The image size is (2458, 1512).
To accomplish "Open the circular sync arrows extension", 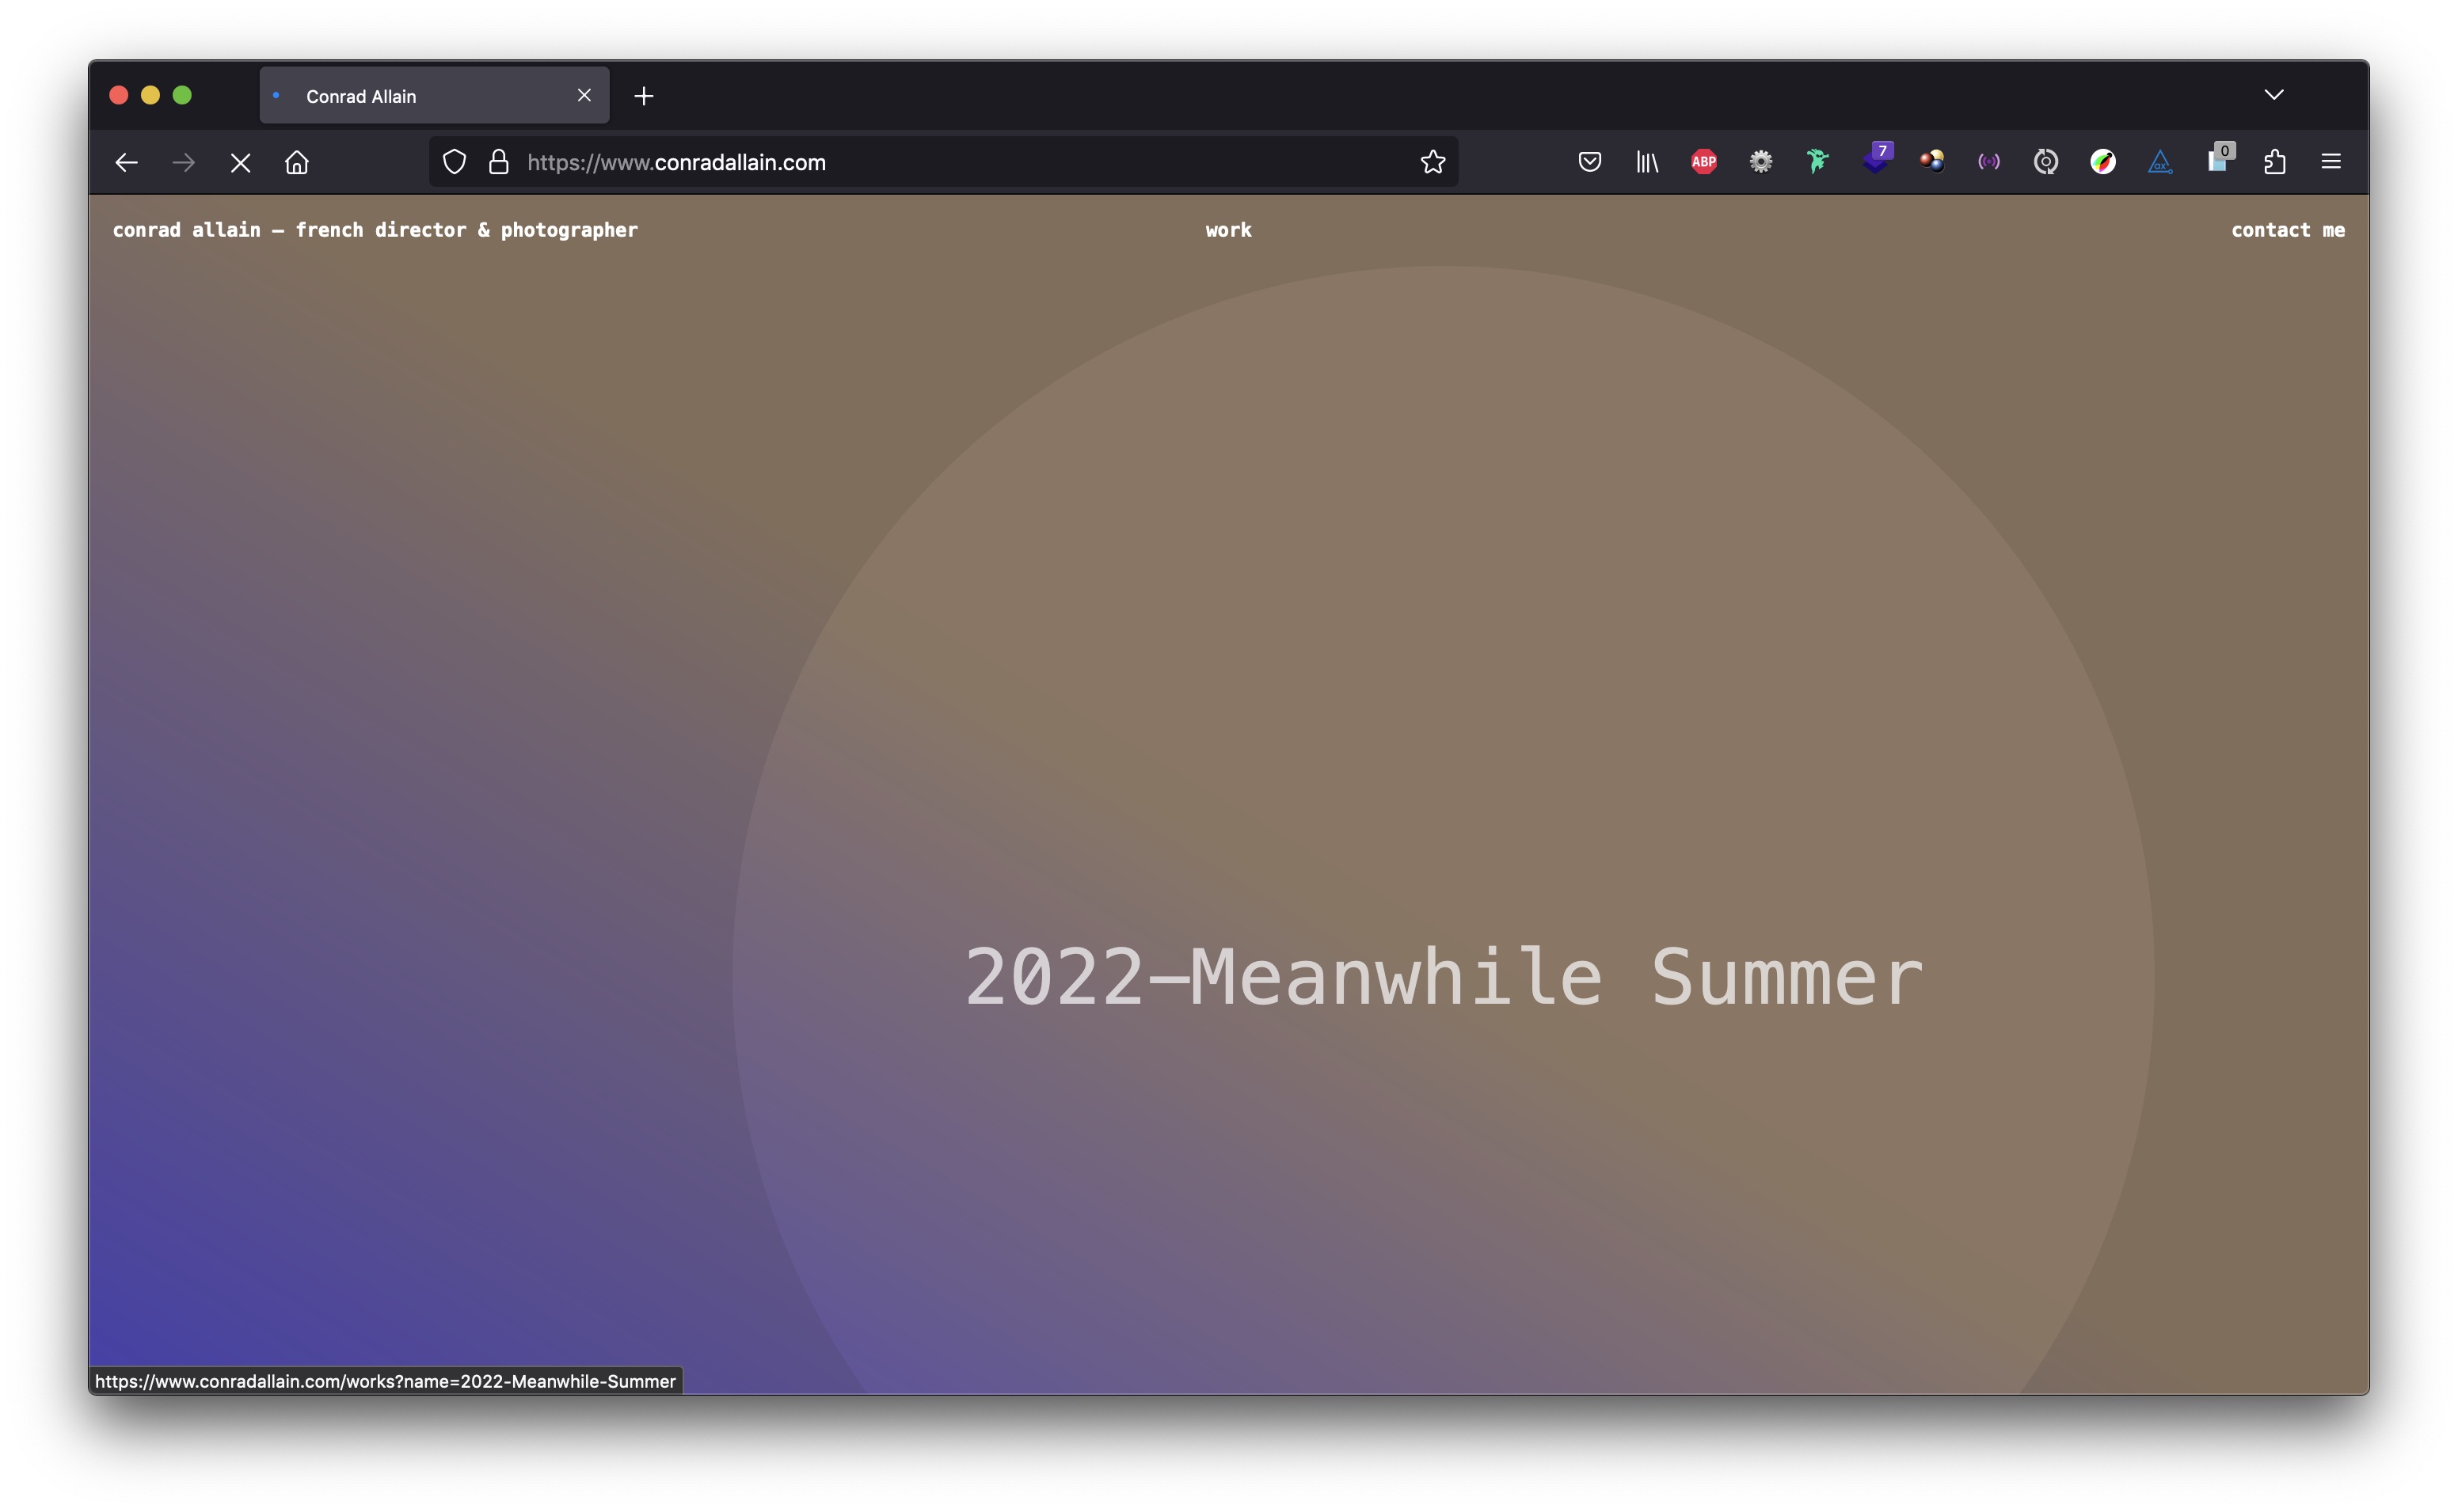I will click(x=2046, y=162).
